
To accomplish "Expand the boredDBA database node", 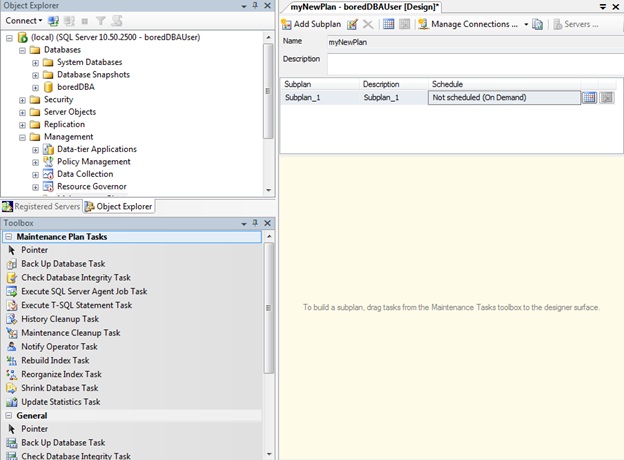I will pyautogui.click(x=35, y=87).
